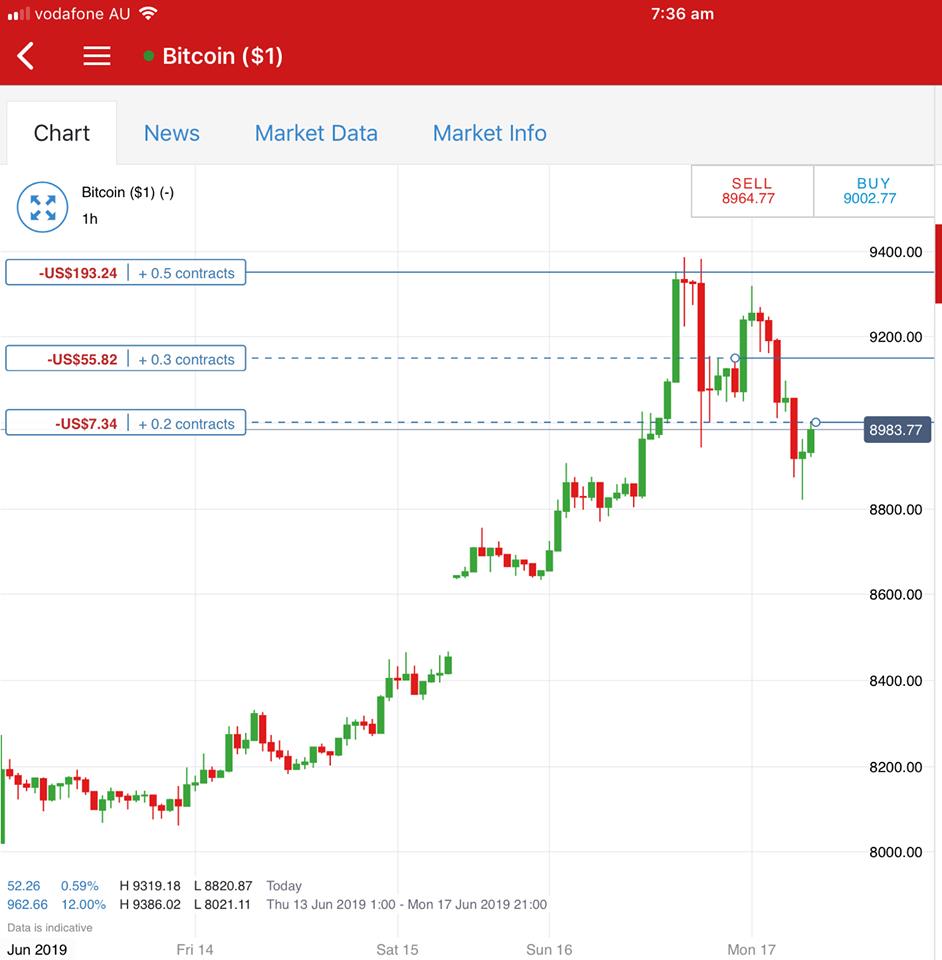Viewport: 942px width, 960px height.
Task: Open the News tab
Action: coord(171,133)
